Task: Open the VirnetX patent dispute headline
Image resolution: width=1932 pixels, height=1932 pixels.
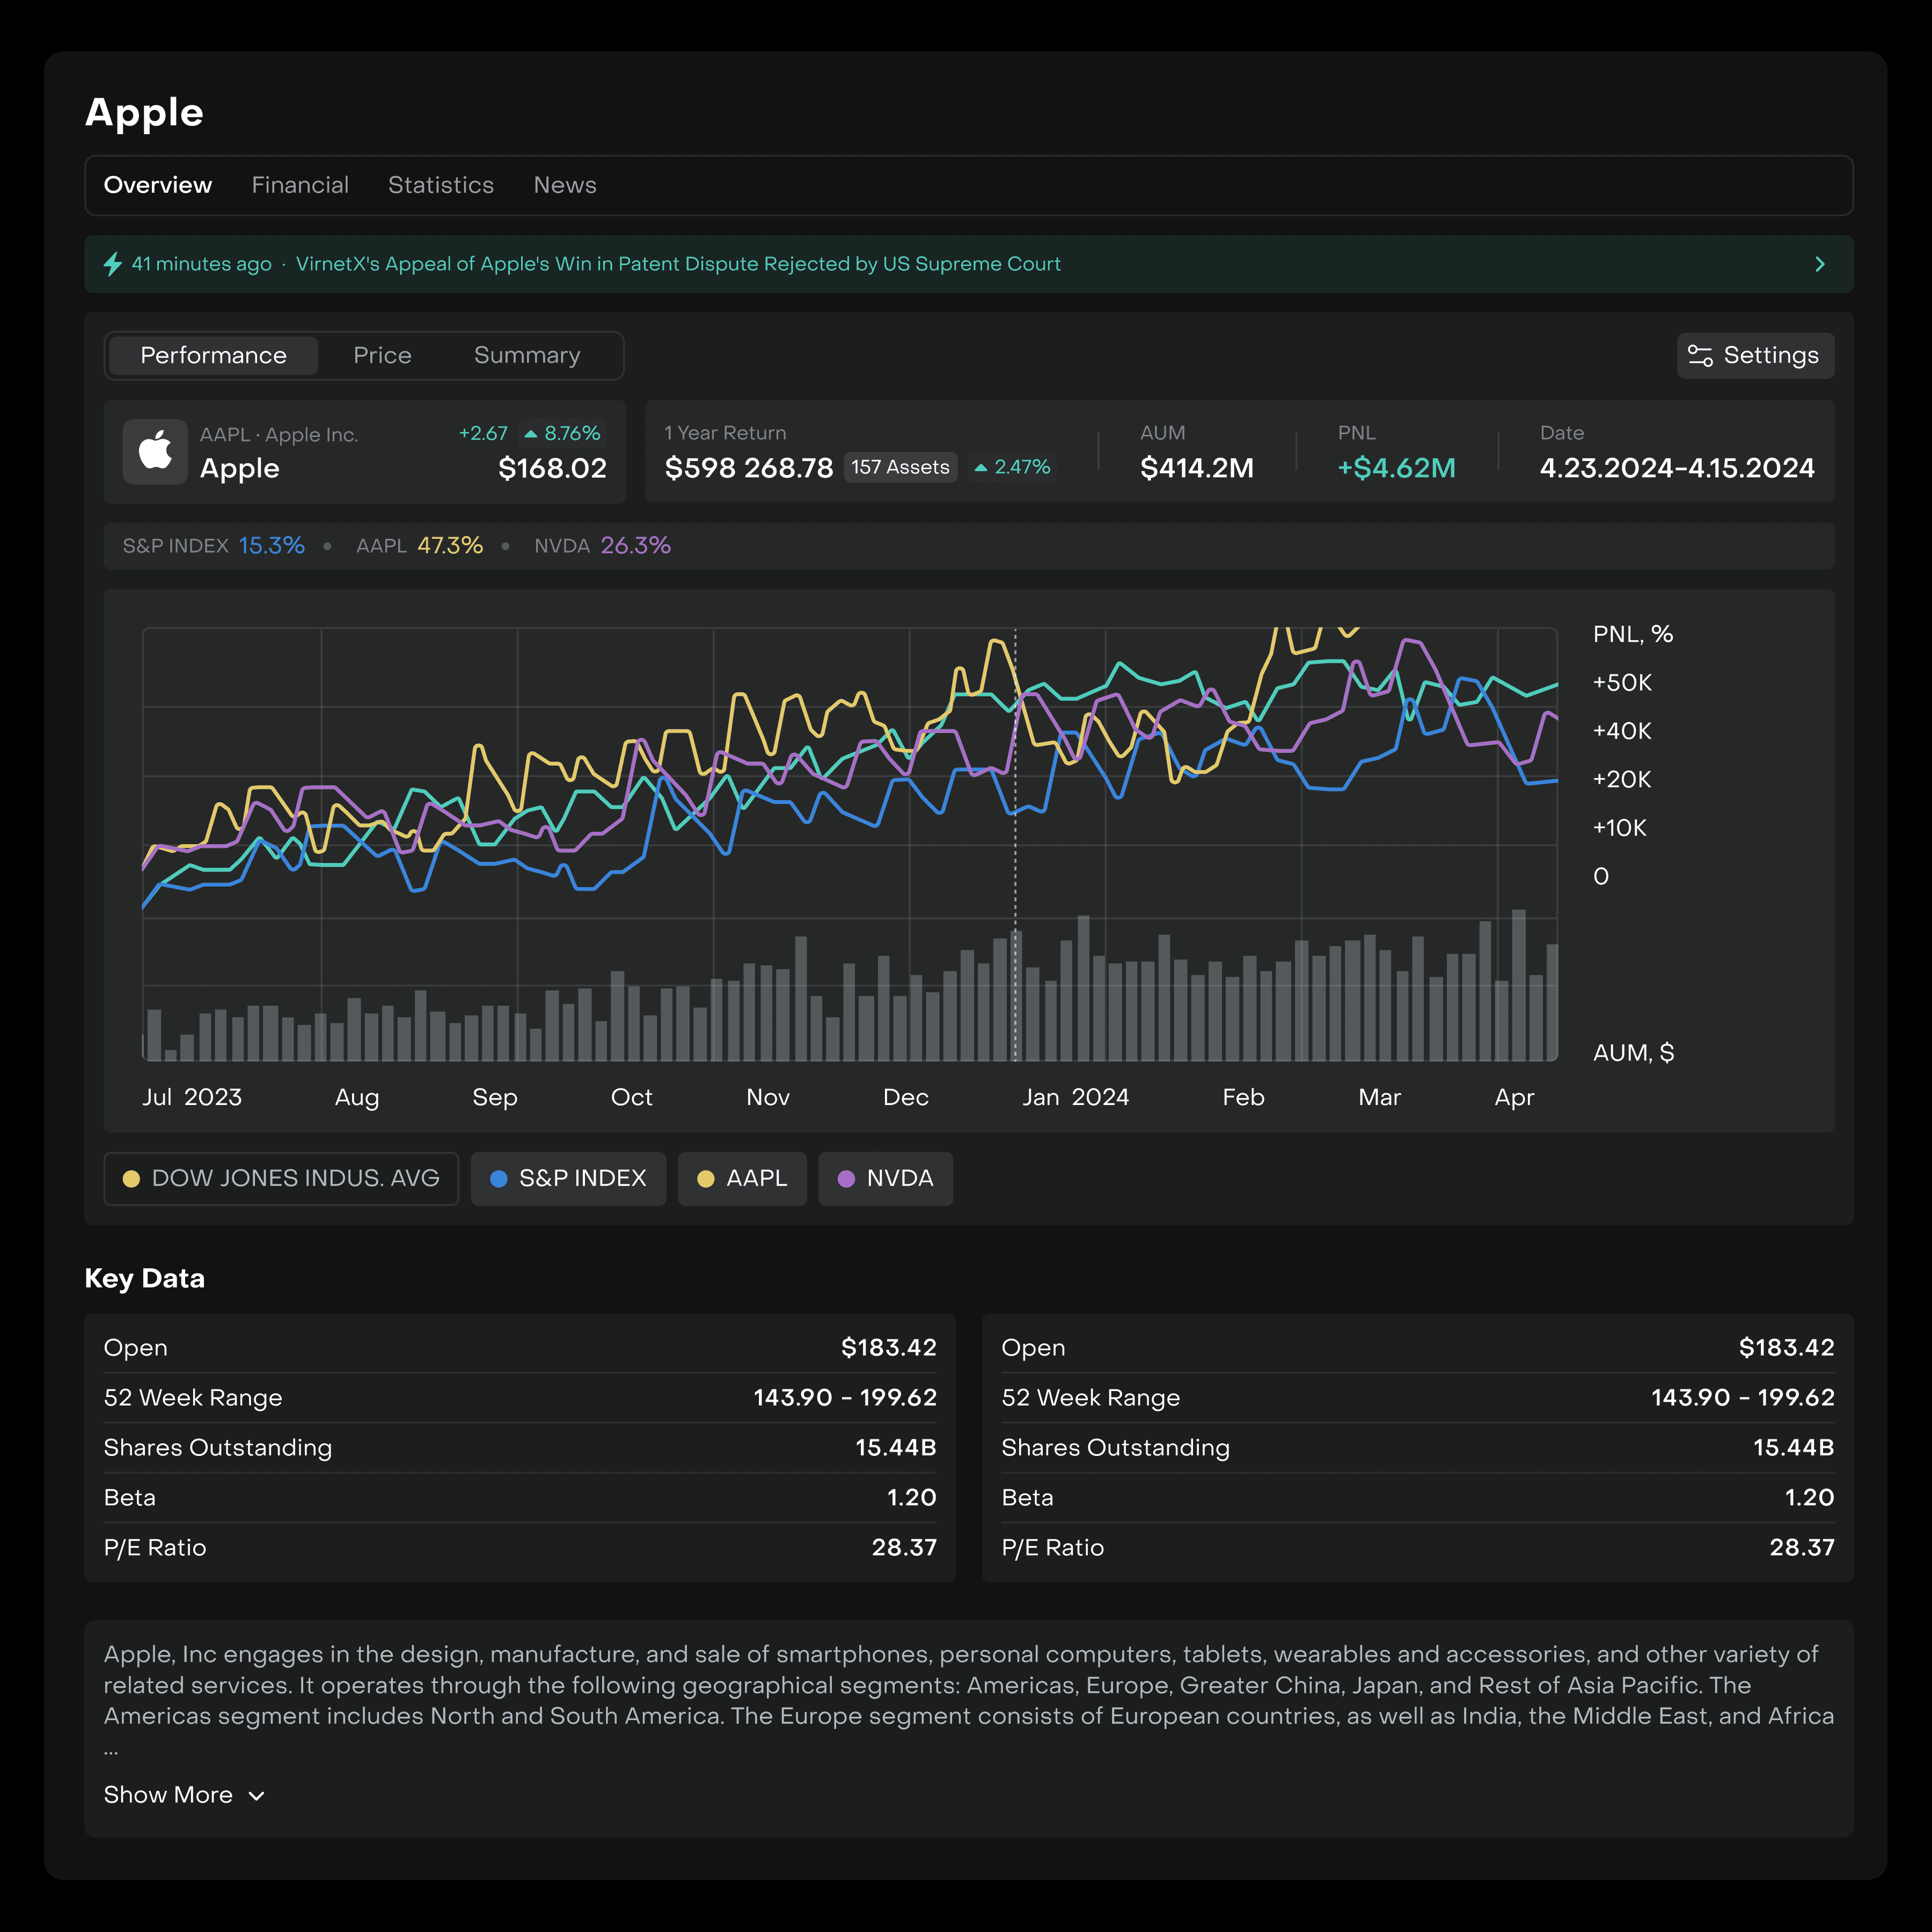Action: click(677, 264)
